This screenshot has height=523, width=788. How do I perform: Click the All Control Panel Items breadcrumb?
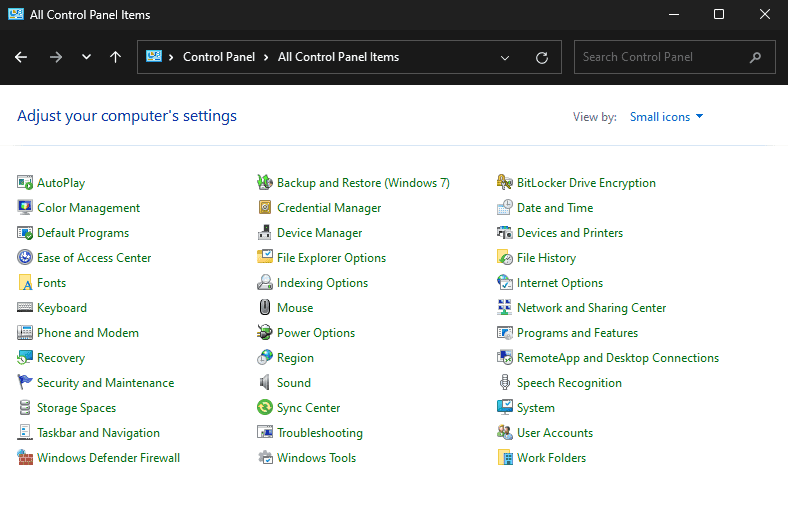(338, 58)
